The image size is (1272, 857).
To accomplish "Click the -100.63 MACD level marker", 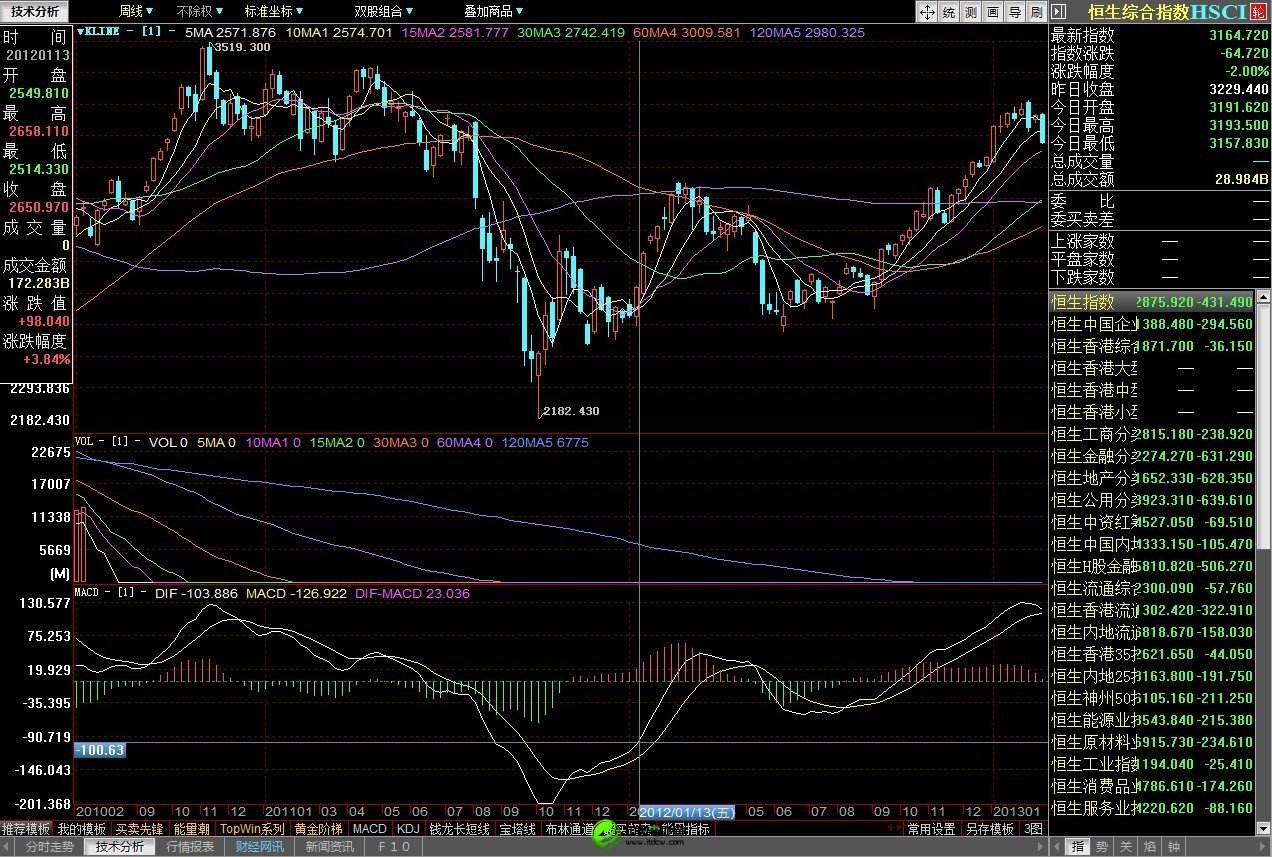I will click(100, 750).
